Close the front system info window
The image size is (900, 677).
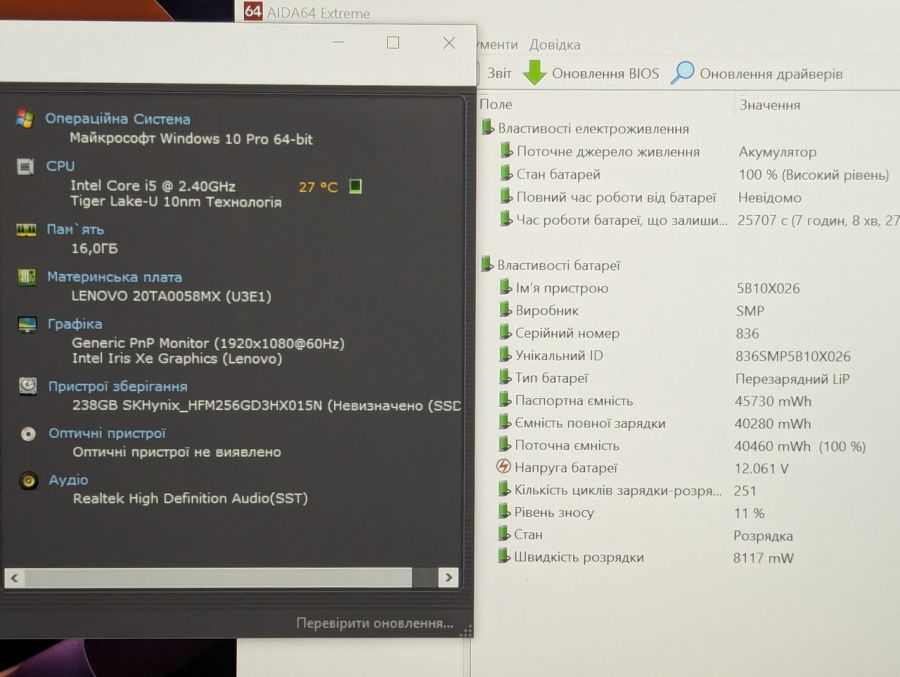click(449, 43)
